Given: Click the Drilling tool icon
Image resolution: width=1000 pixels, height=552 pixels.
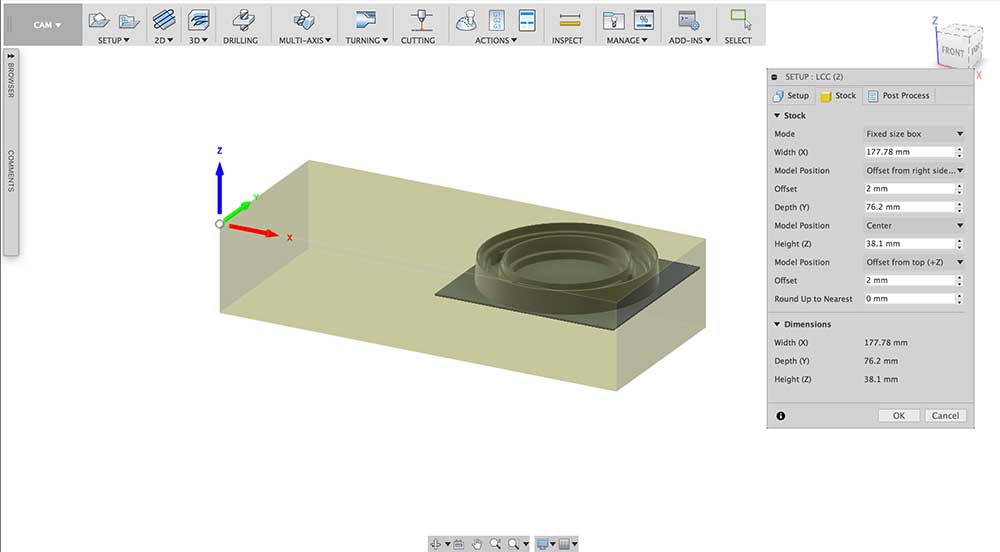Looking at the screenshot, I should (243, 20).
